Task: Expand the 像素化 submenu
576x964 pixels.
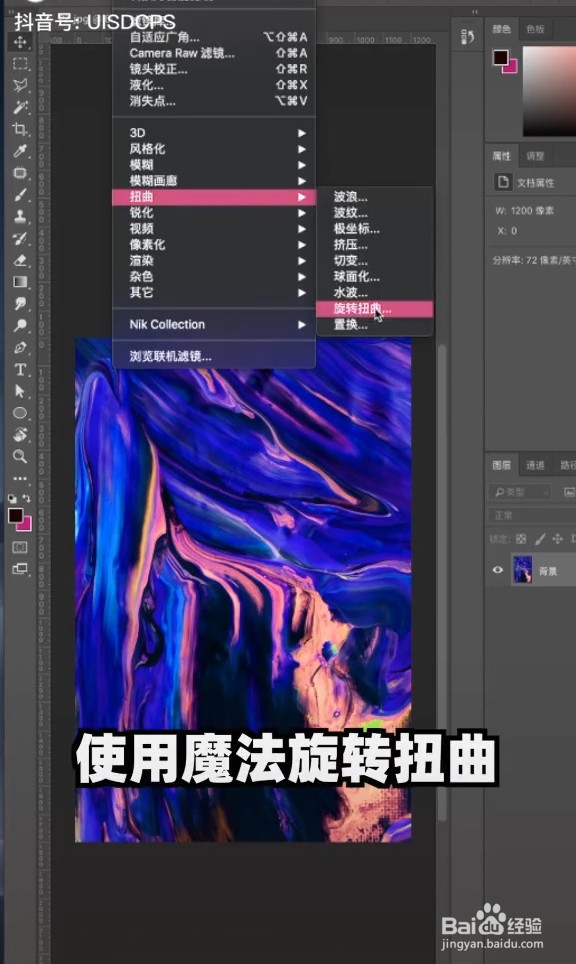Action: point(214,245)
